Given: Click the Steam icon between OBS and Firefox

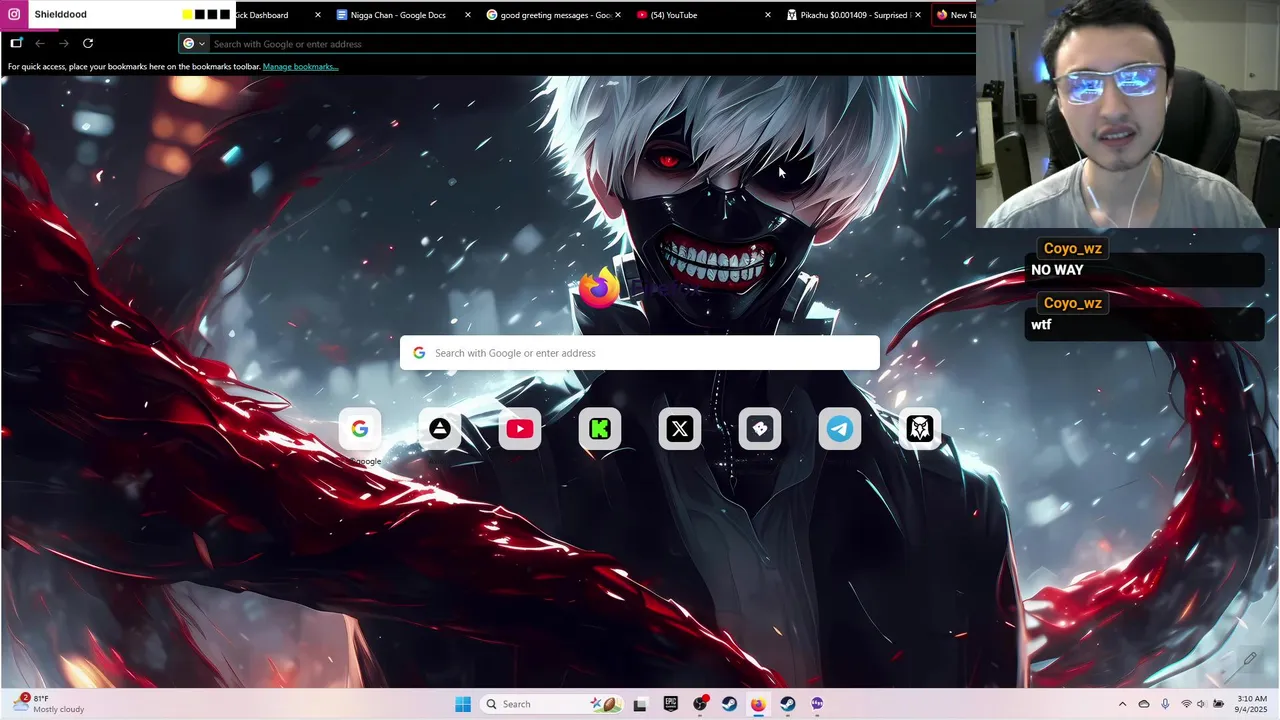Looking at the screenshot, I should [729, 704].
